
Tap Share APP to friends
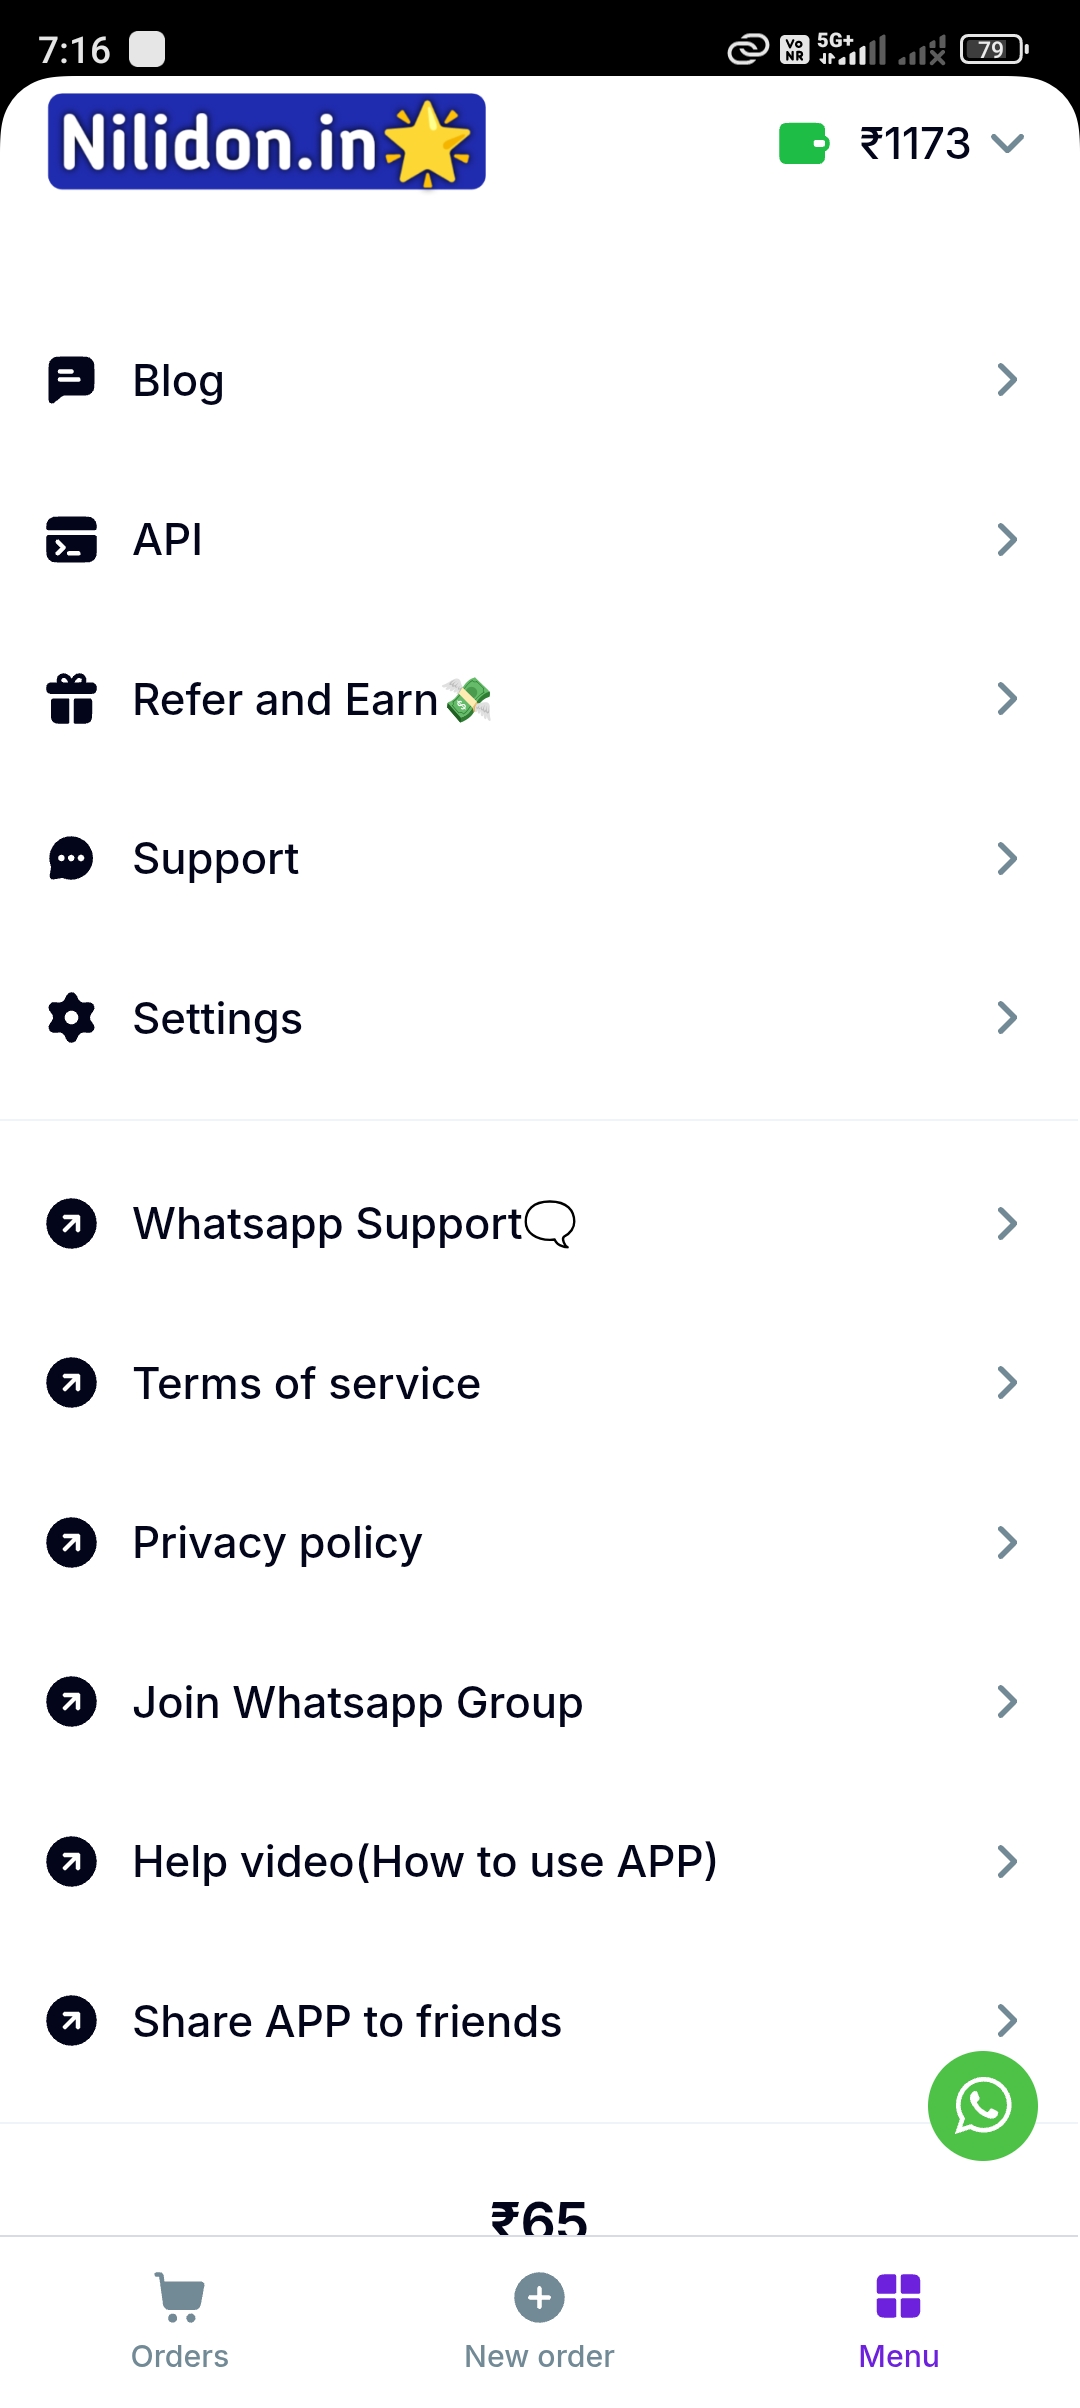(347, 2021)
